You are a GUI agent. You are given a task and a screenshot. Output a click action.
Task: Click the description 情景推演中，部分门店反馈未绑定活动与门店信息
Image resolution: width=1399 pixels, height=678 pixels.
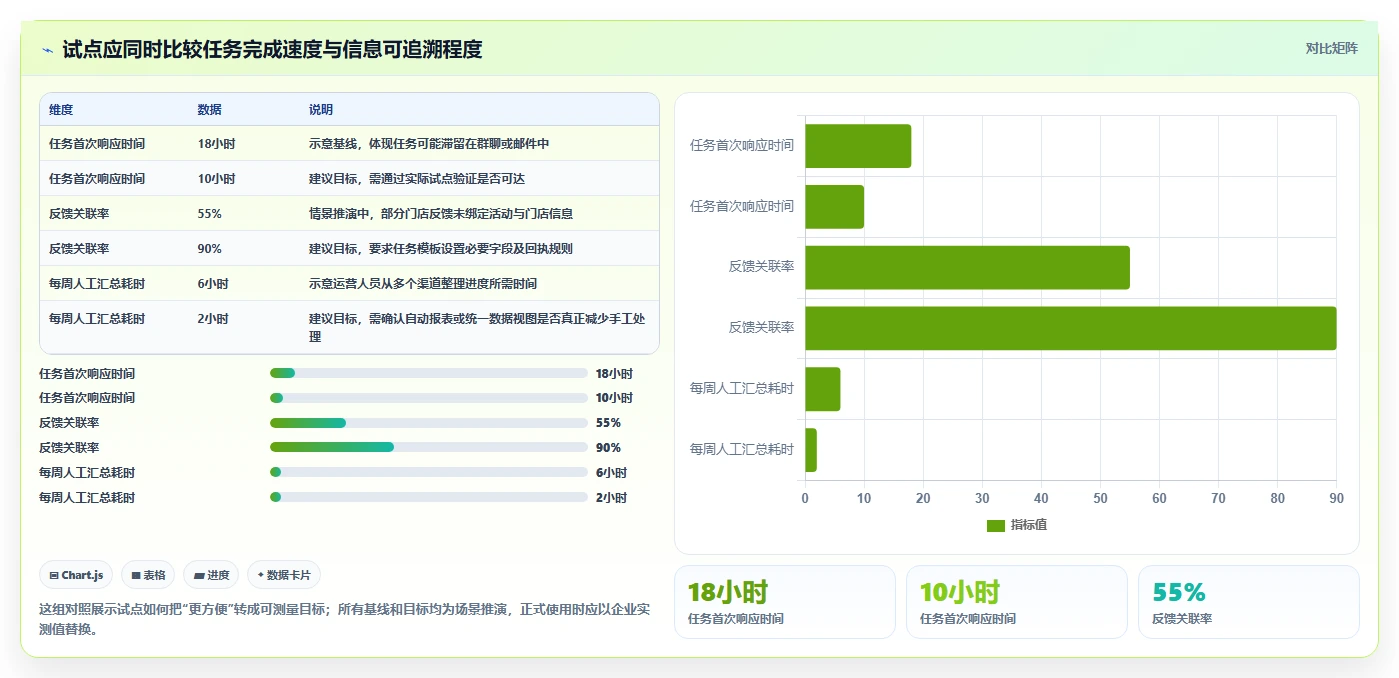pyautogui.click(x=441, y=214)
